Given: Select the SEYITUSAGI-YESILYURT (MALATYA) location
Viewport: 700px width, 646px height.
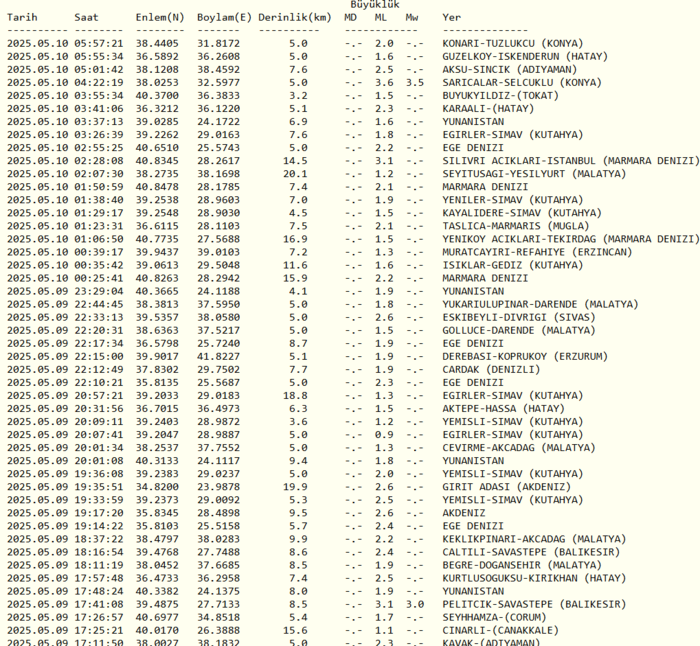Looking at the screenshot, I should pyautogui.click(x=534, y=174).
